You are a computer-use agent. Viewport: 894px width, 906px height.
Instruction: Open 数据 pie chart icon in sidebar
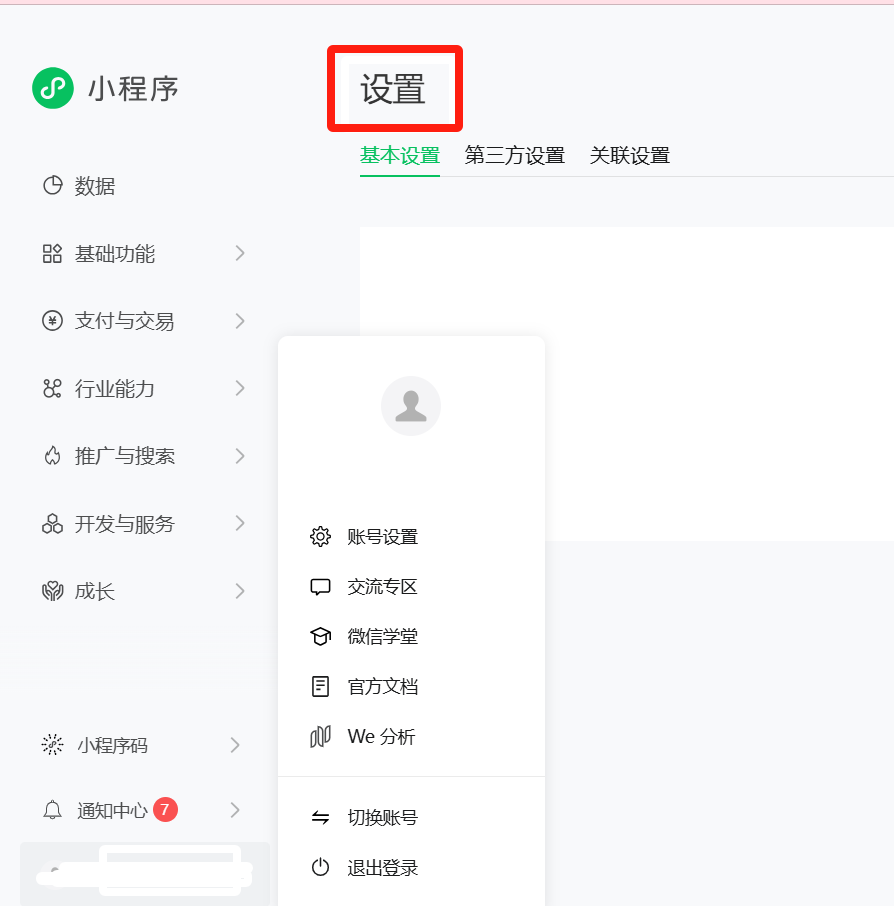(53, 185)
